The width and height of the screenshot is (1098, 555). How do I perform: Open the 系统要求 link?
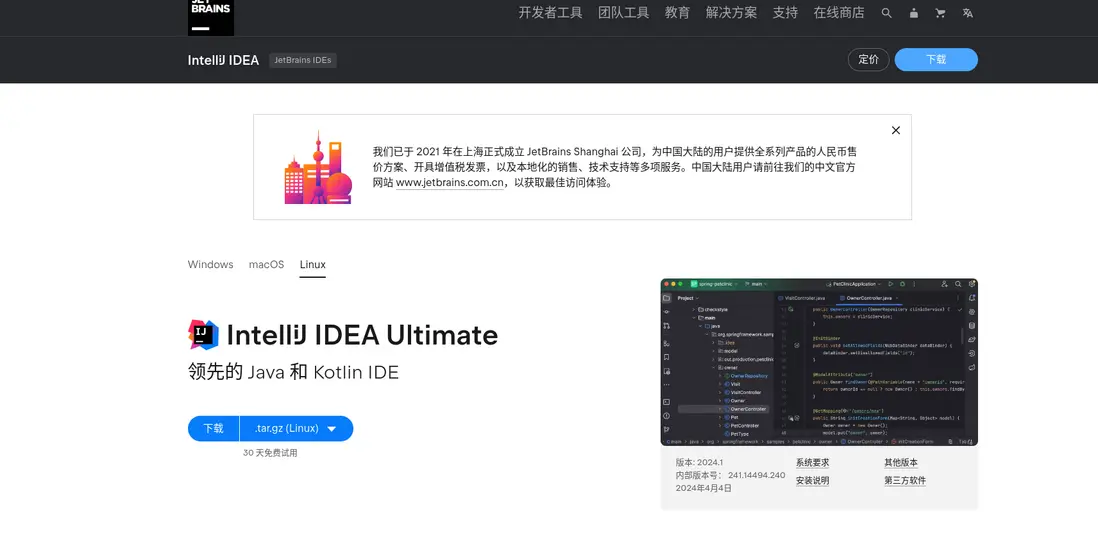tap(812, 463)
